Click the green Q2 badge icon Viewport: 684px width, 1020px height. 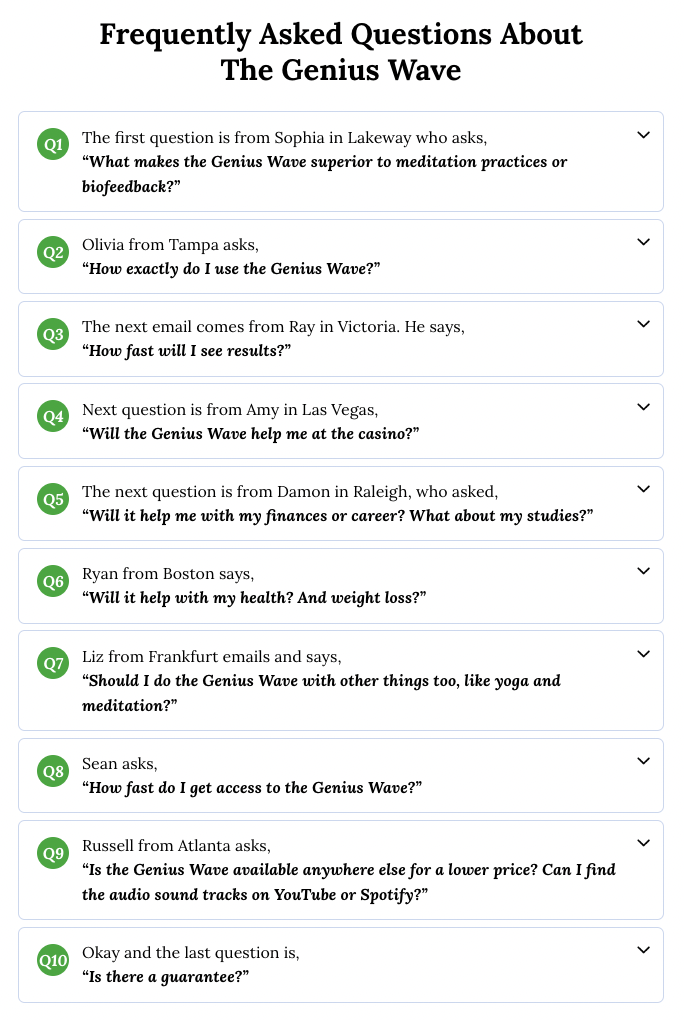[53, 252]
